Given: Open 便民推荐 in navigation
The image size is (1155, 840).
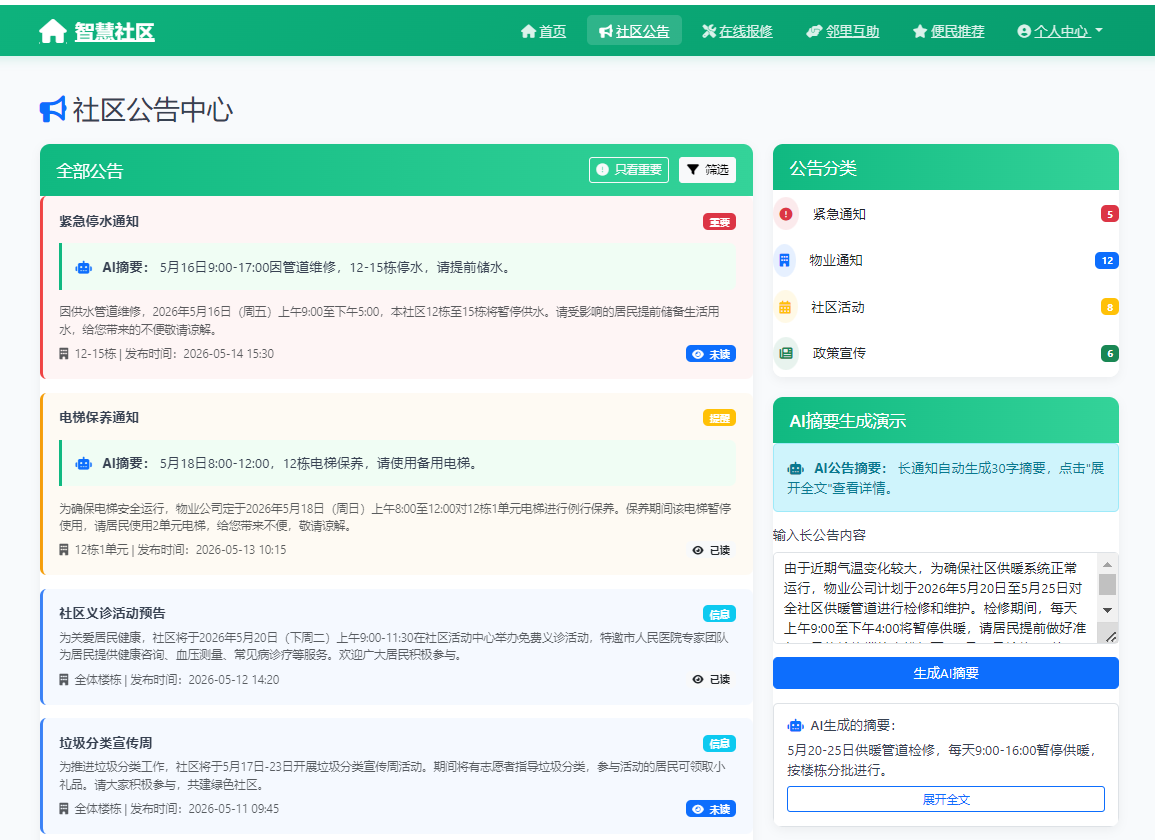Looking at the screenshot, I should pyautogui.click(x=949, y=31).
